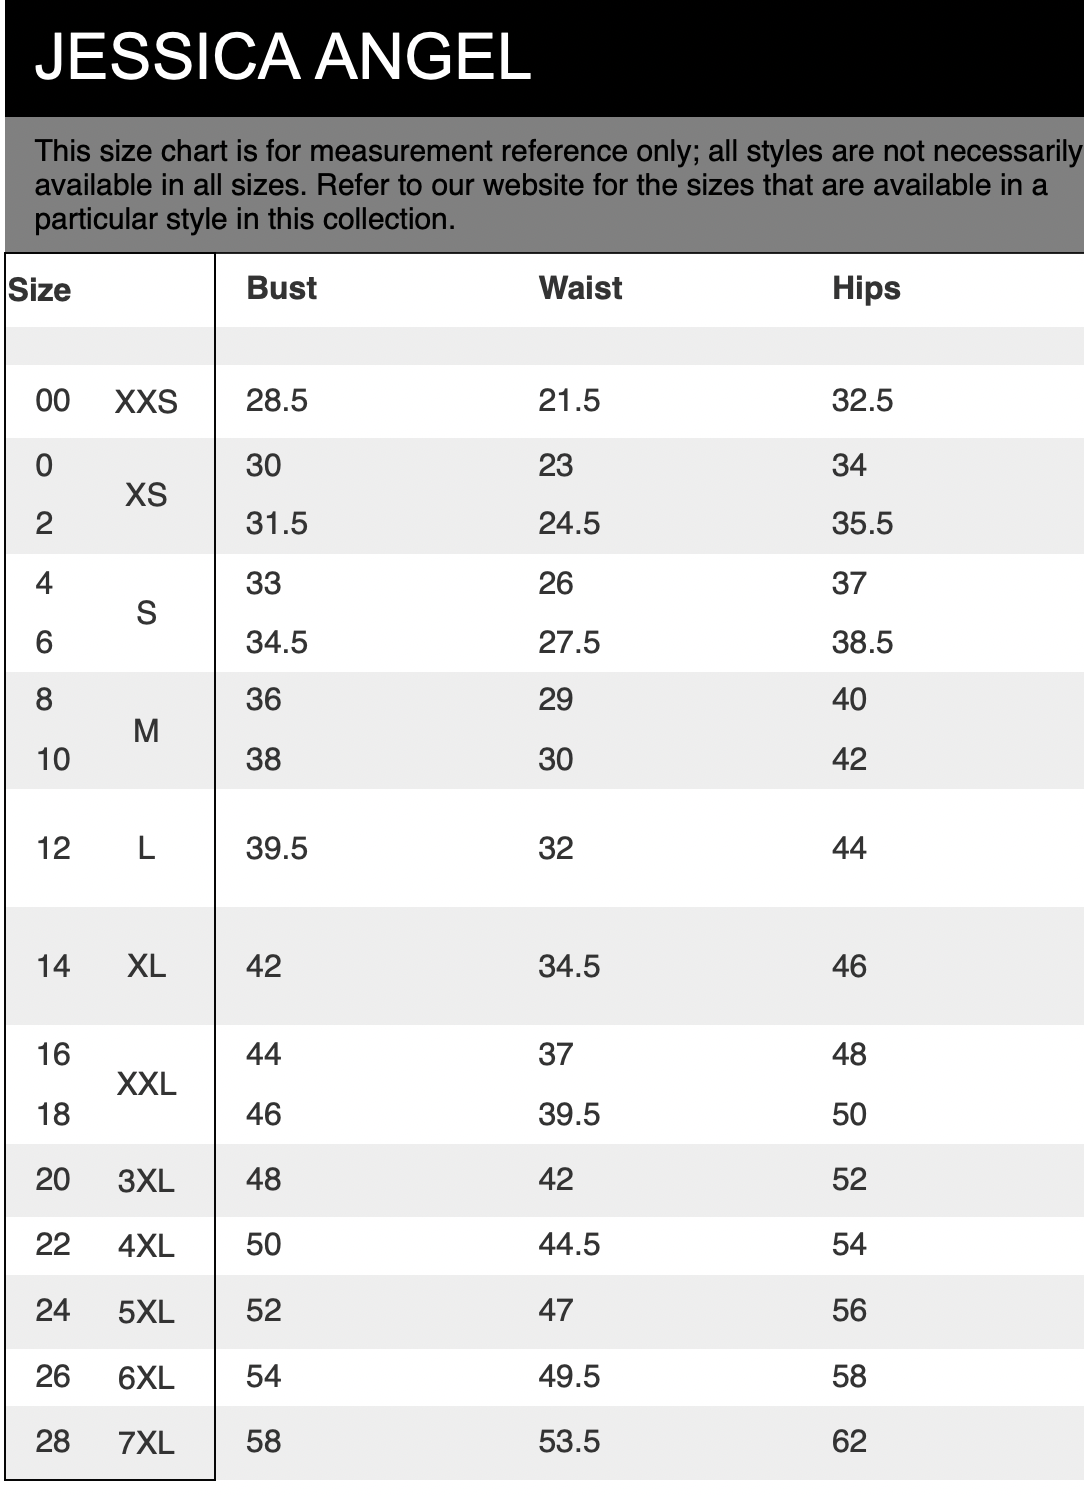Select the XXL size label

[146, 1083]
